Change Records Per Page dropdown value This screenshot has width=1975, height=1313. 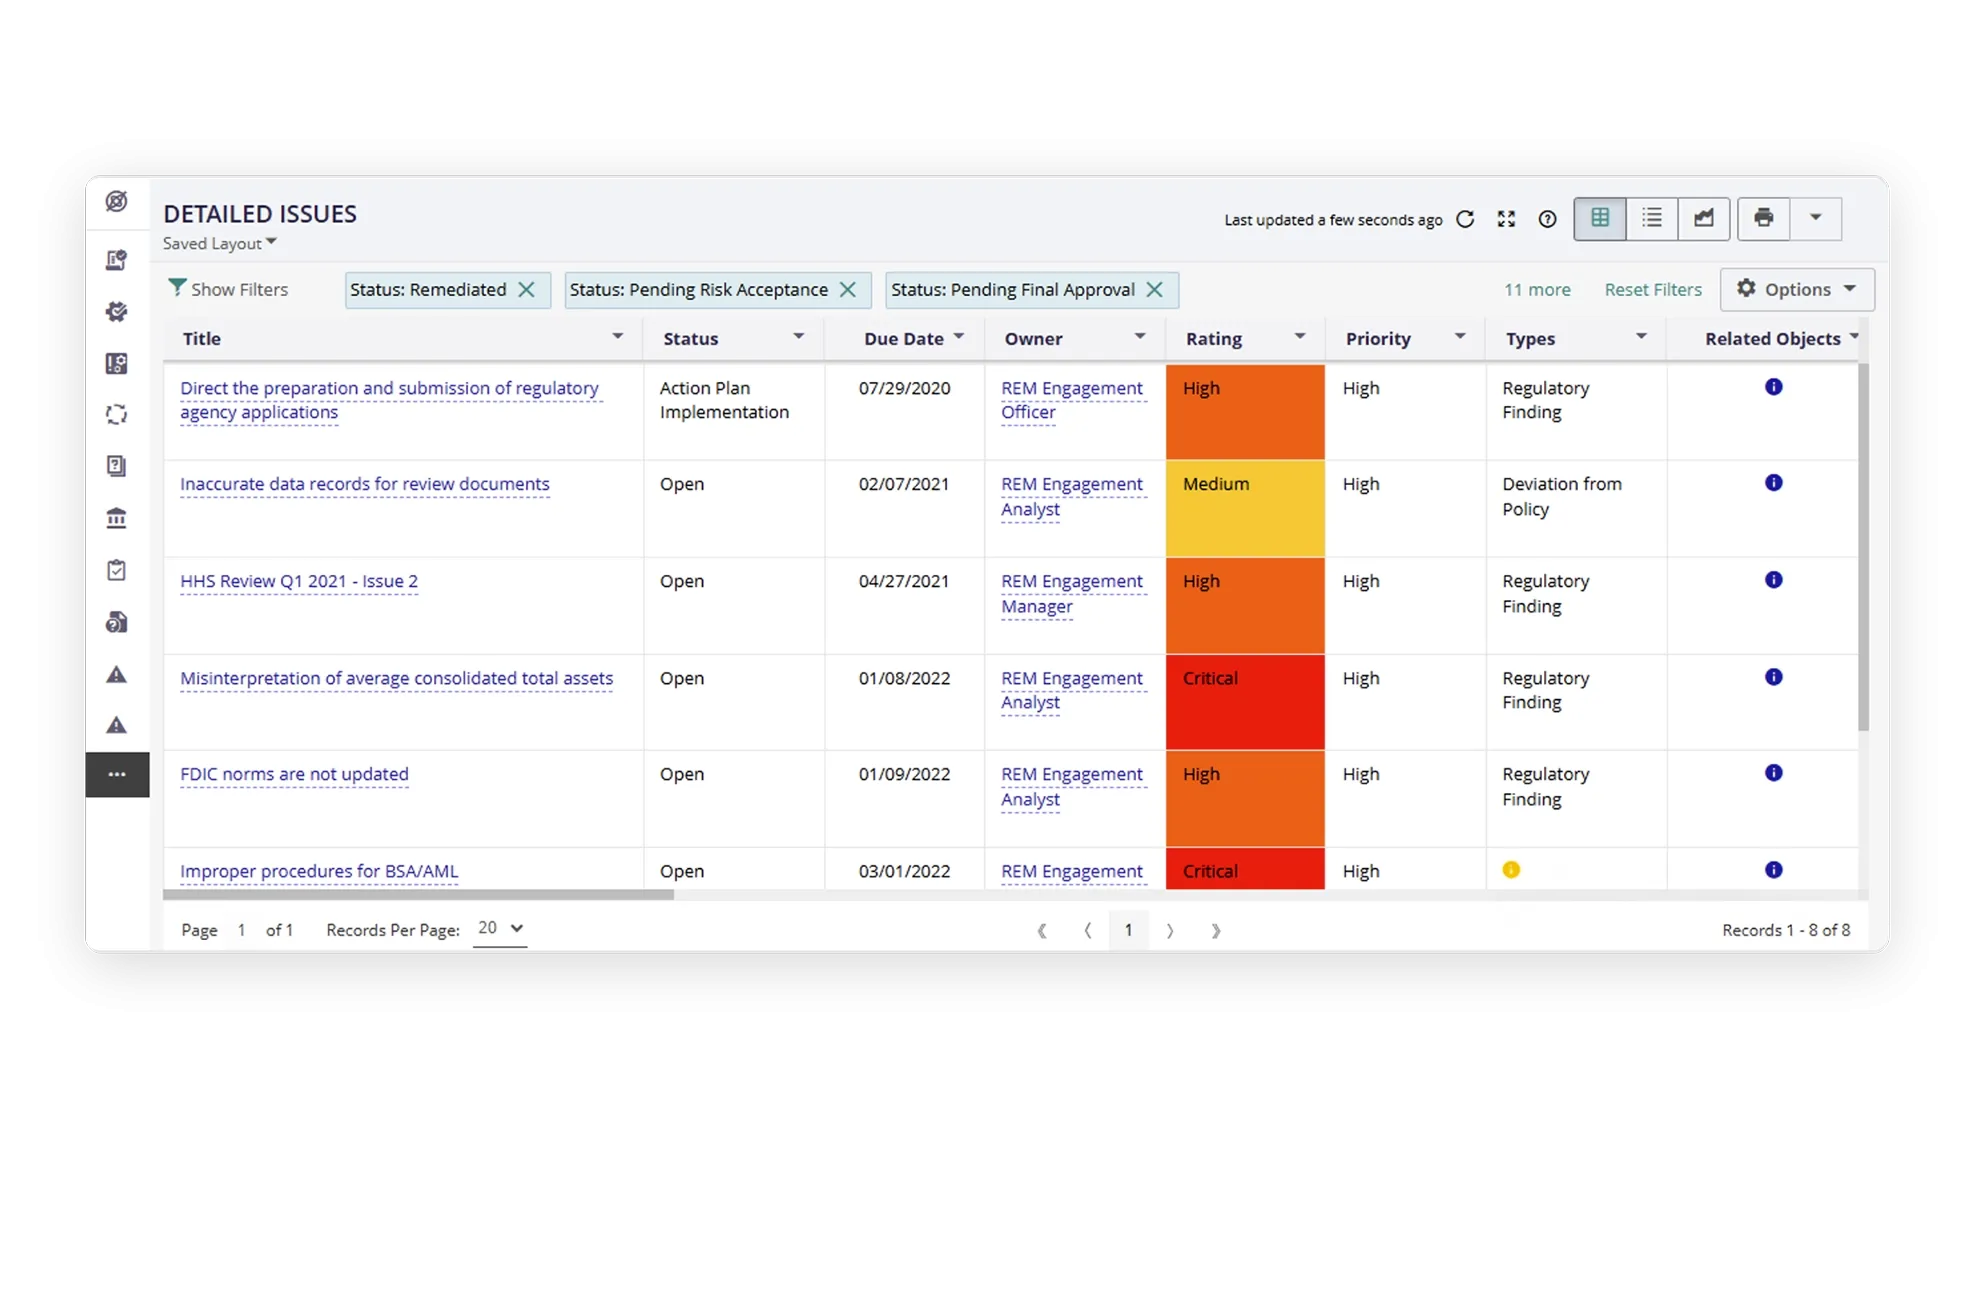click(x=500, y=928)
